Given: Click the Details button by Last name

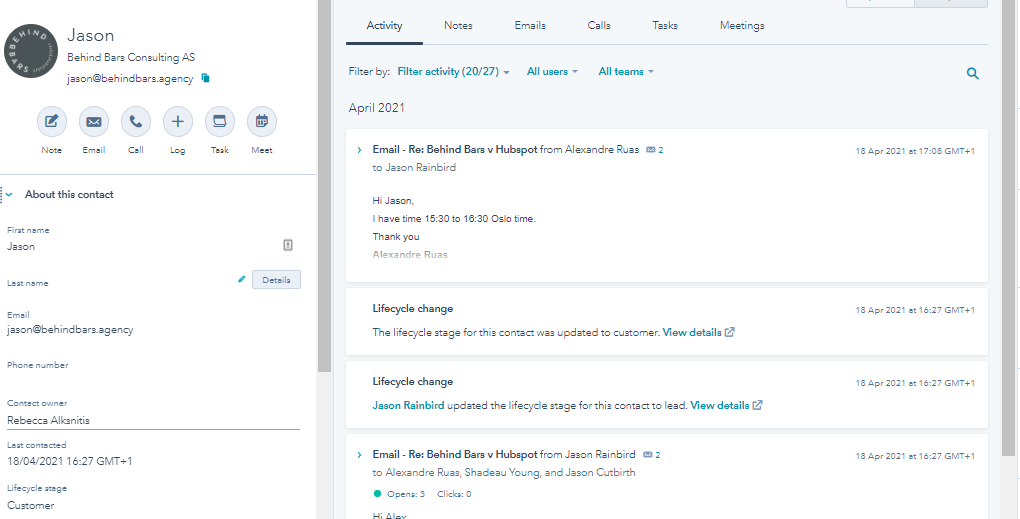Looking at the screenshot, I should click(x=276, y=280).
